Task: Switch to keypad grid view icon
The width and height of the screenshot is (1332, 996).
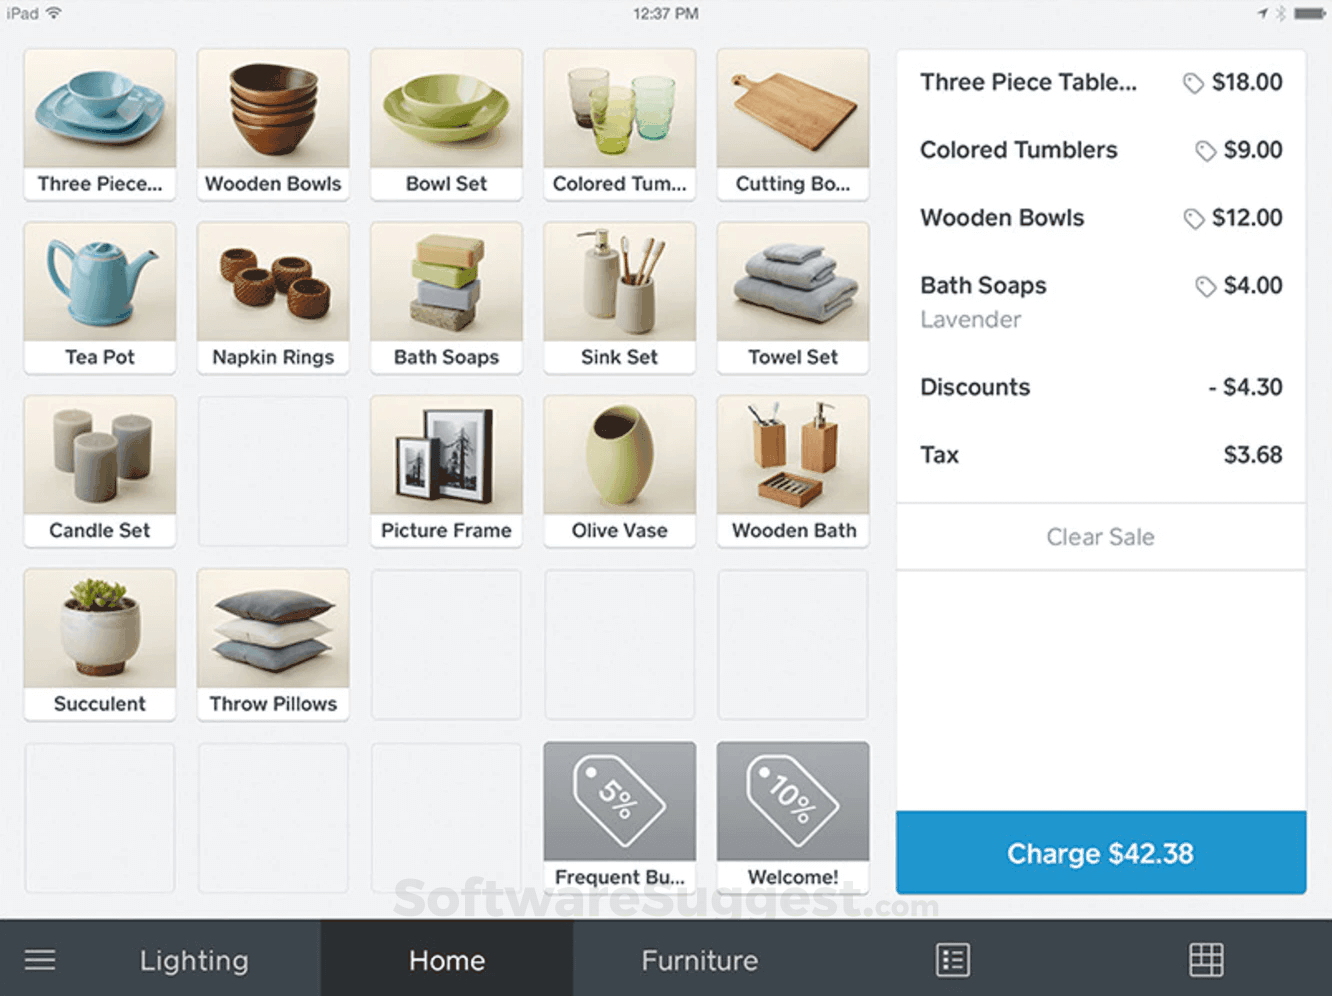Action: pos(1207,958)
